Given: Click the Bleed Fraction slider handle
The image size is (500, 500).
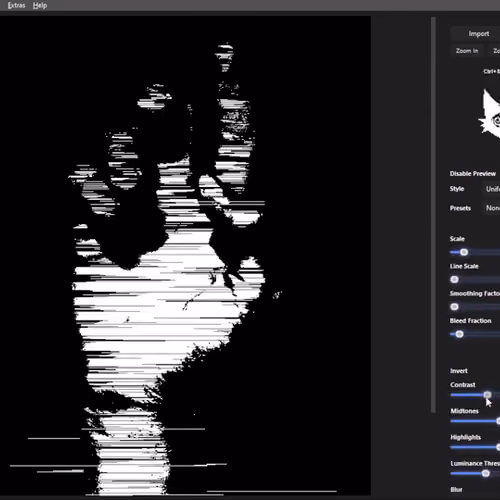Looking at the screenshot, I should 459,334.
